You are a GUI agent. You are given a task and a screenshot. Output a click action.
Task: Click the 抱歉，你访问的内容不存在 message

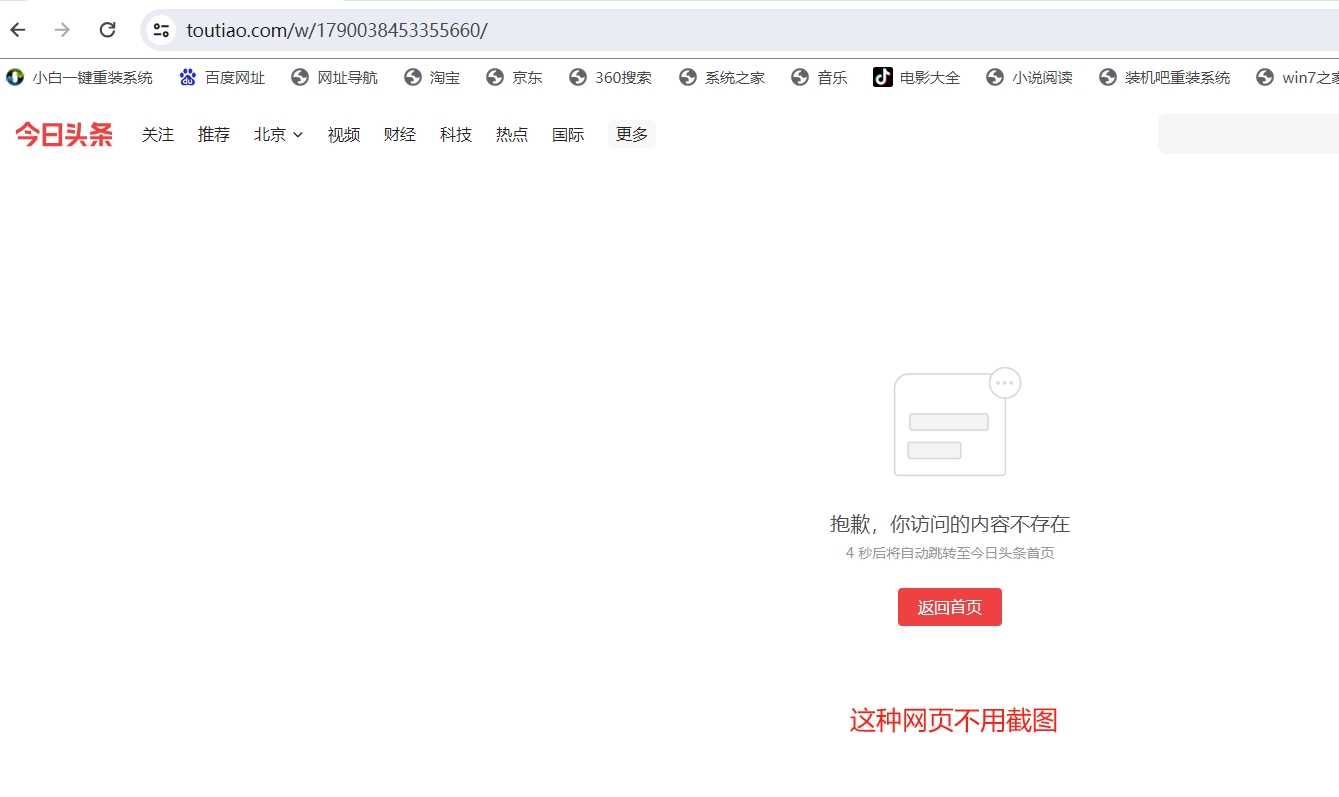tap(950, 524)
